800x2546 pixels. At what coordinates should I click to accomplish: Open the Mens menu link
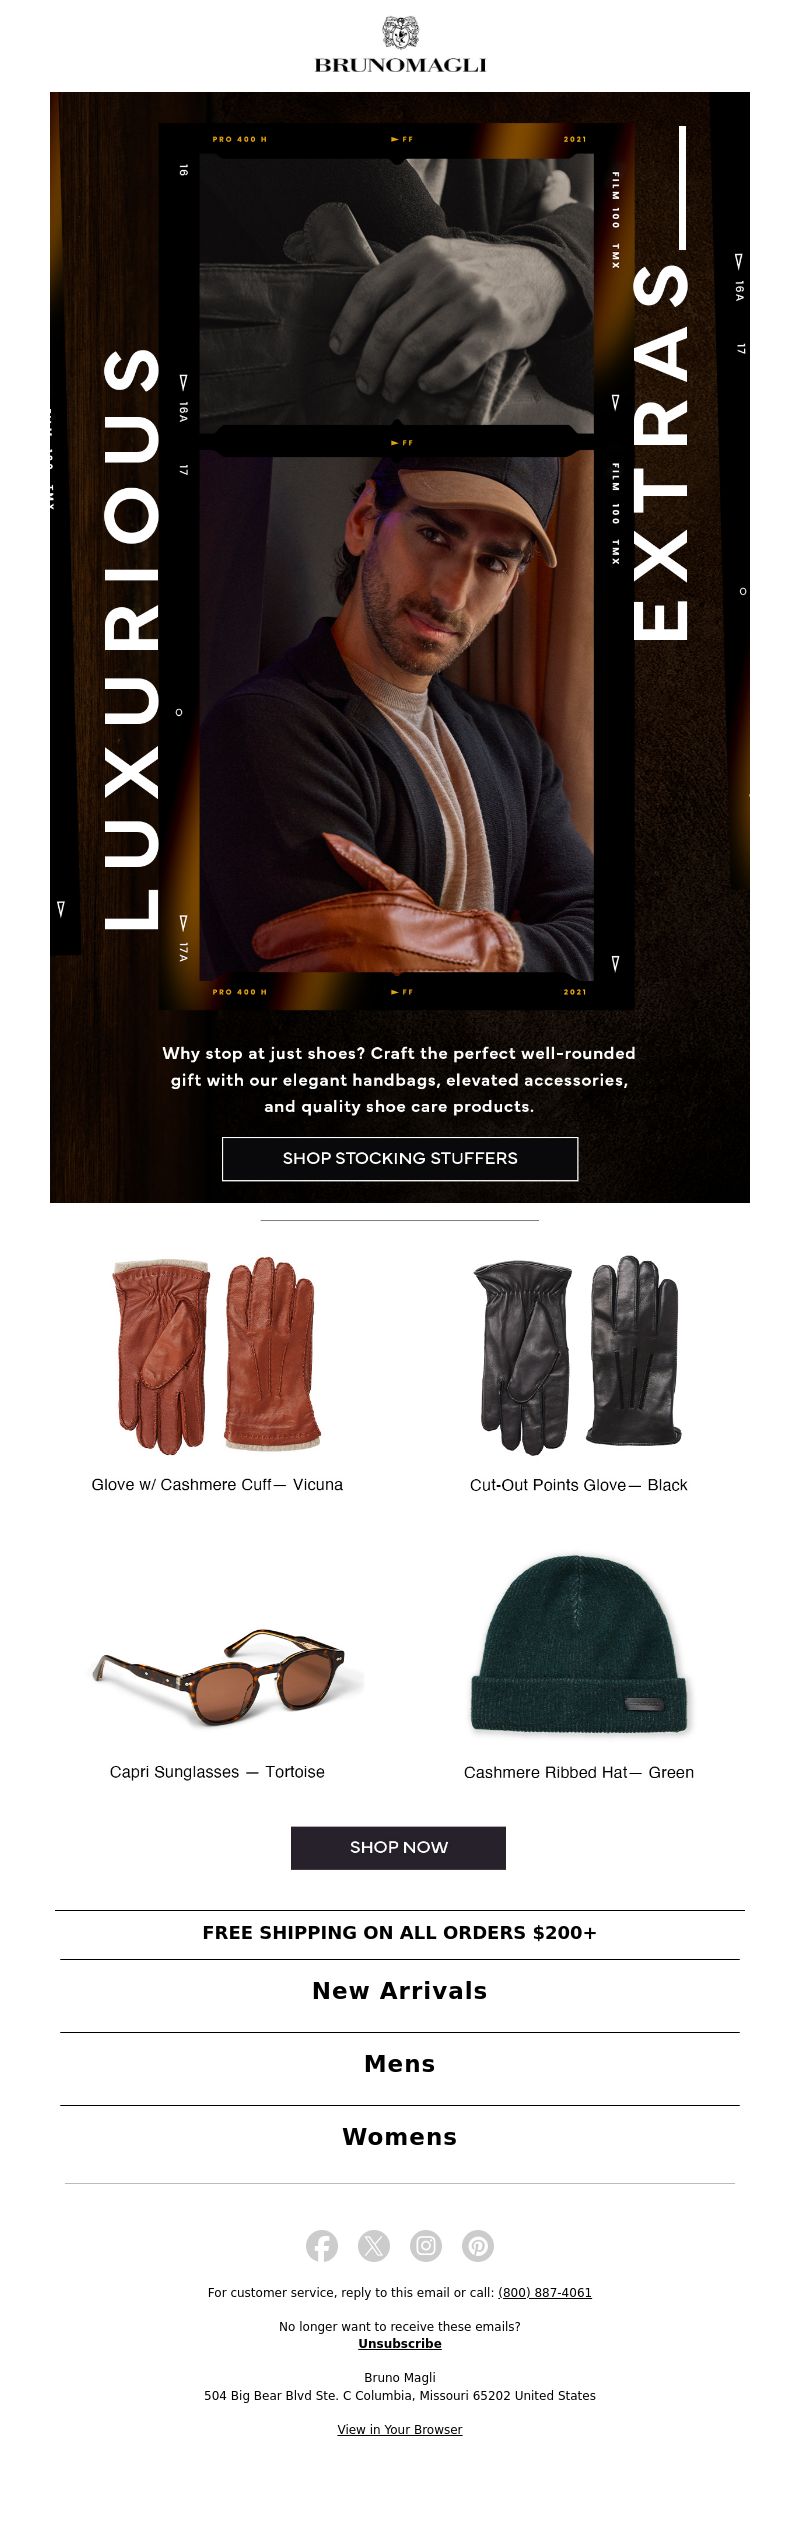[x=400, y=2063]
